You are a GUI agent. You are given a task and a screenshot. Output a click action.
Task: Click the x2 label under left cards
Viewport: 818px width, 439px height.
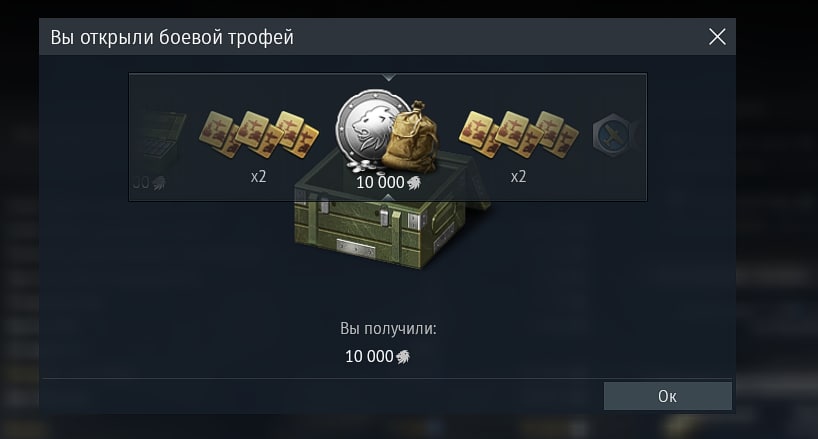pyautogui.click(x=259, y=176)
